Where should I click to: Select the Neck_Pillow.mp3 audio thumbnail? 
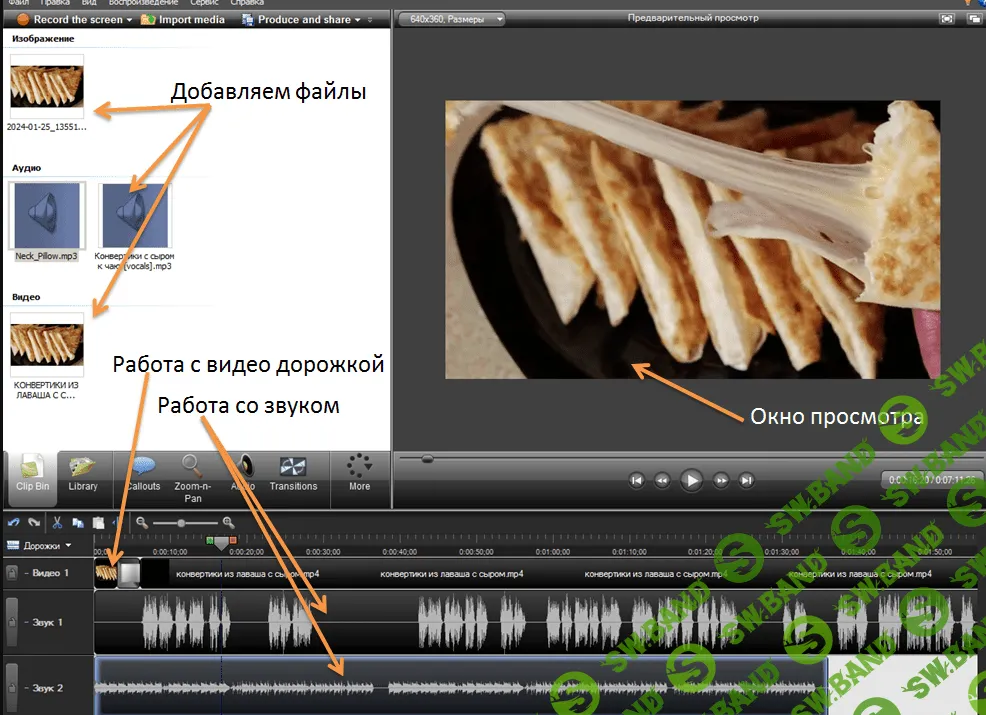point(46,215)
